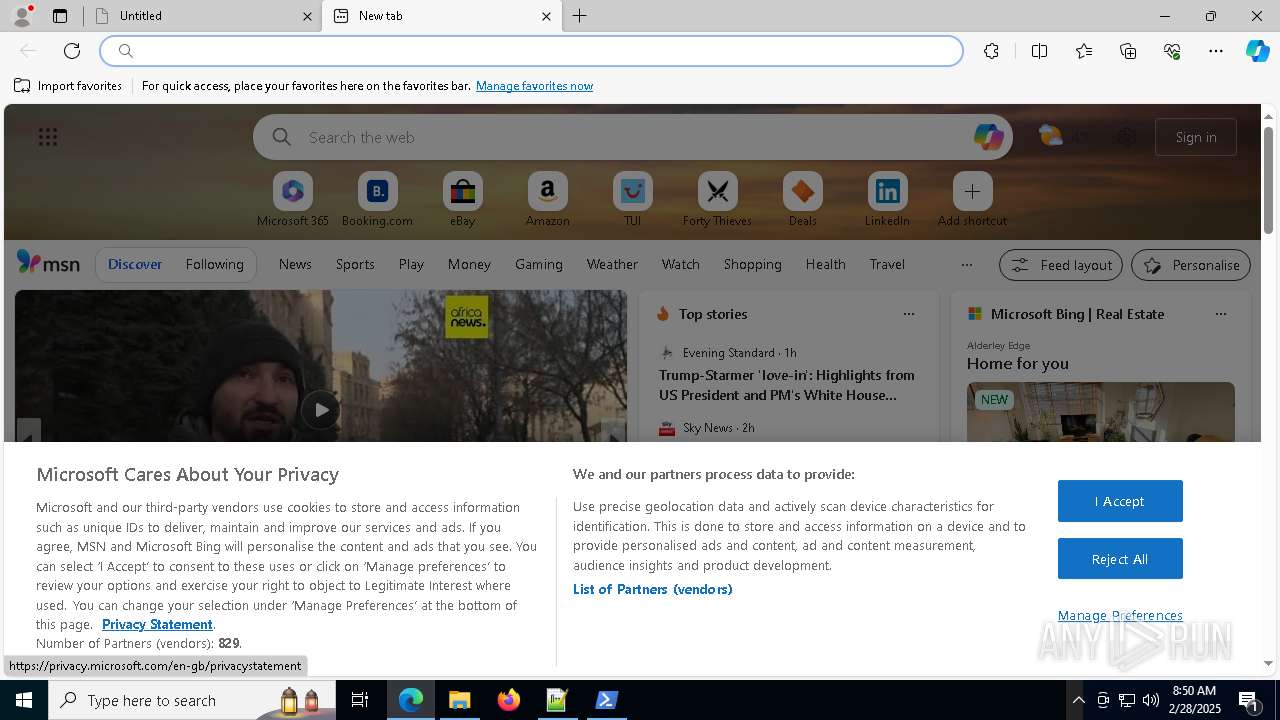Open PowerShell from the taskbar
Viewport: 1280px width, 720px height.
(606, 700)
